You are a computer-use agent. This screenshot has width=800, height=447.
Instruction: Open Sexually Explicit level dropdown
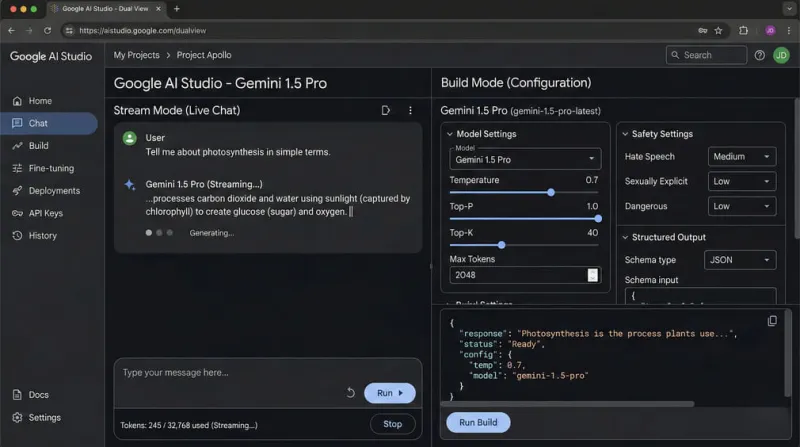coord(742,181)
